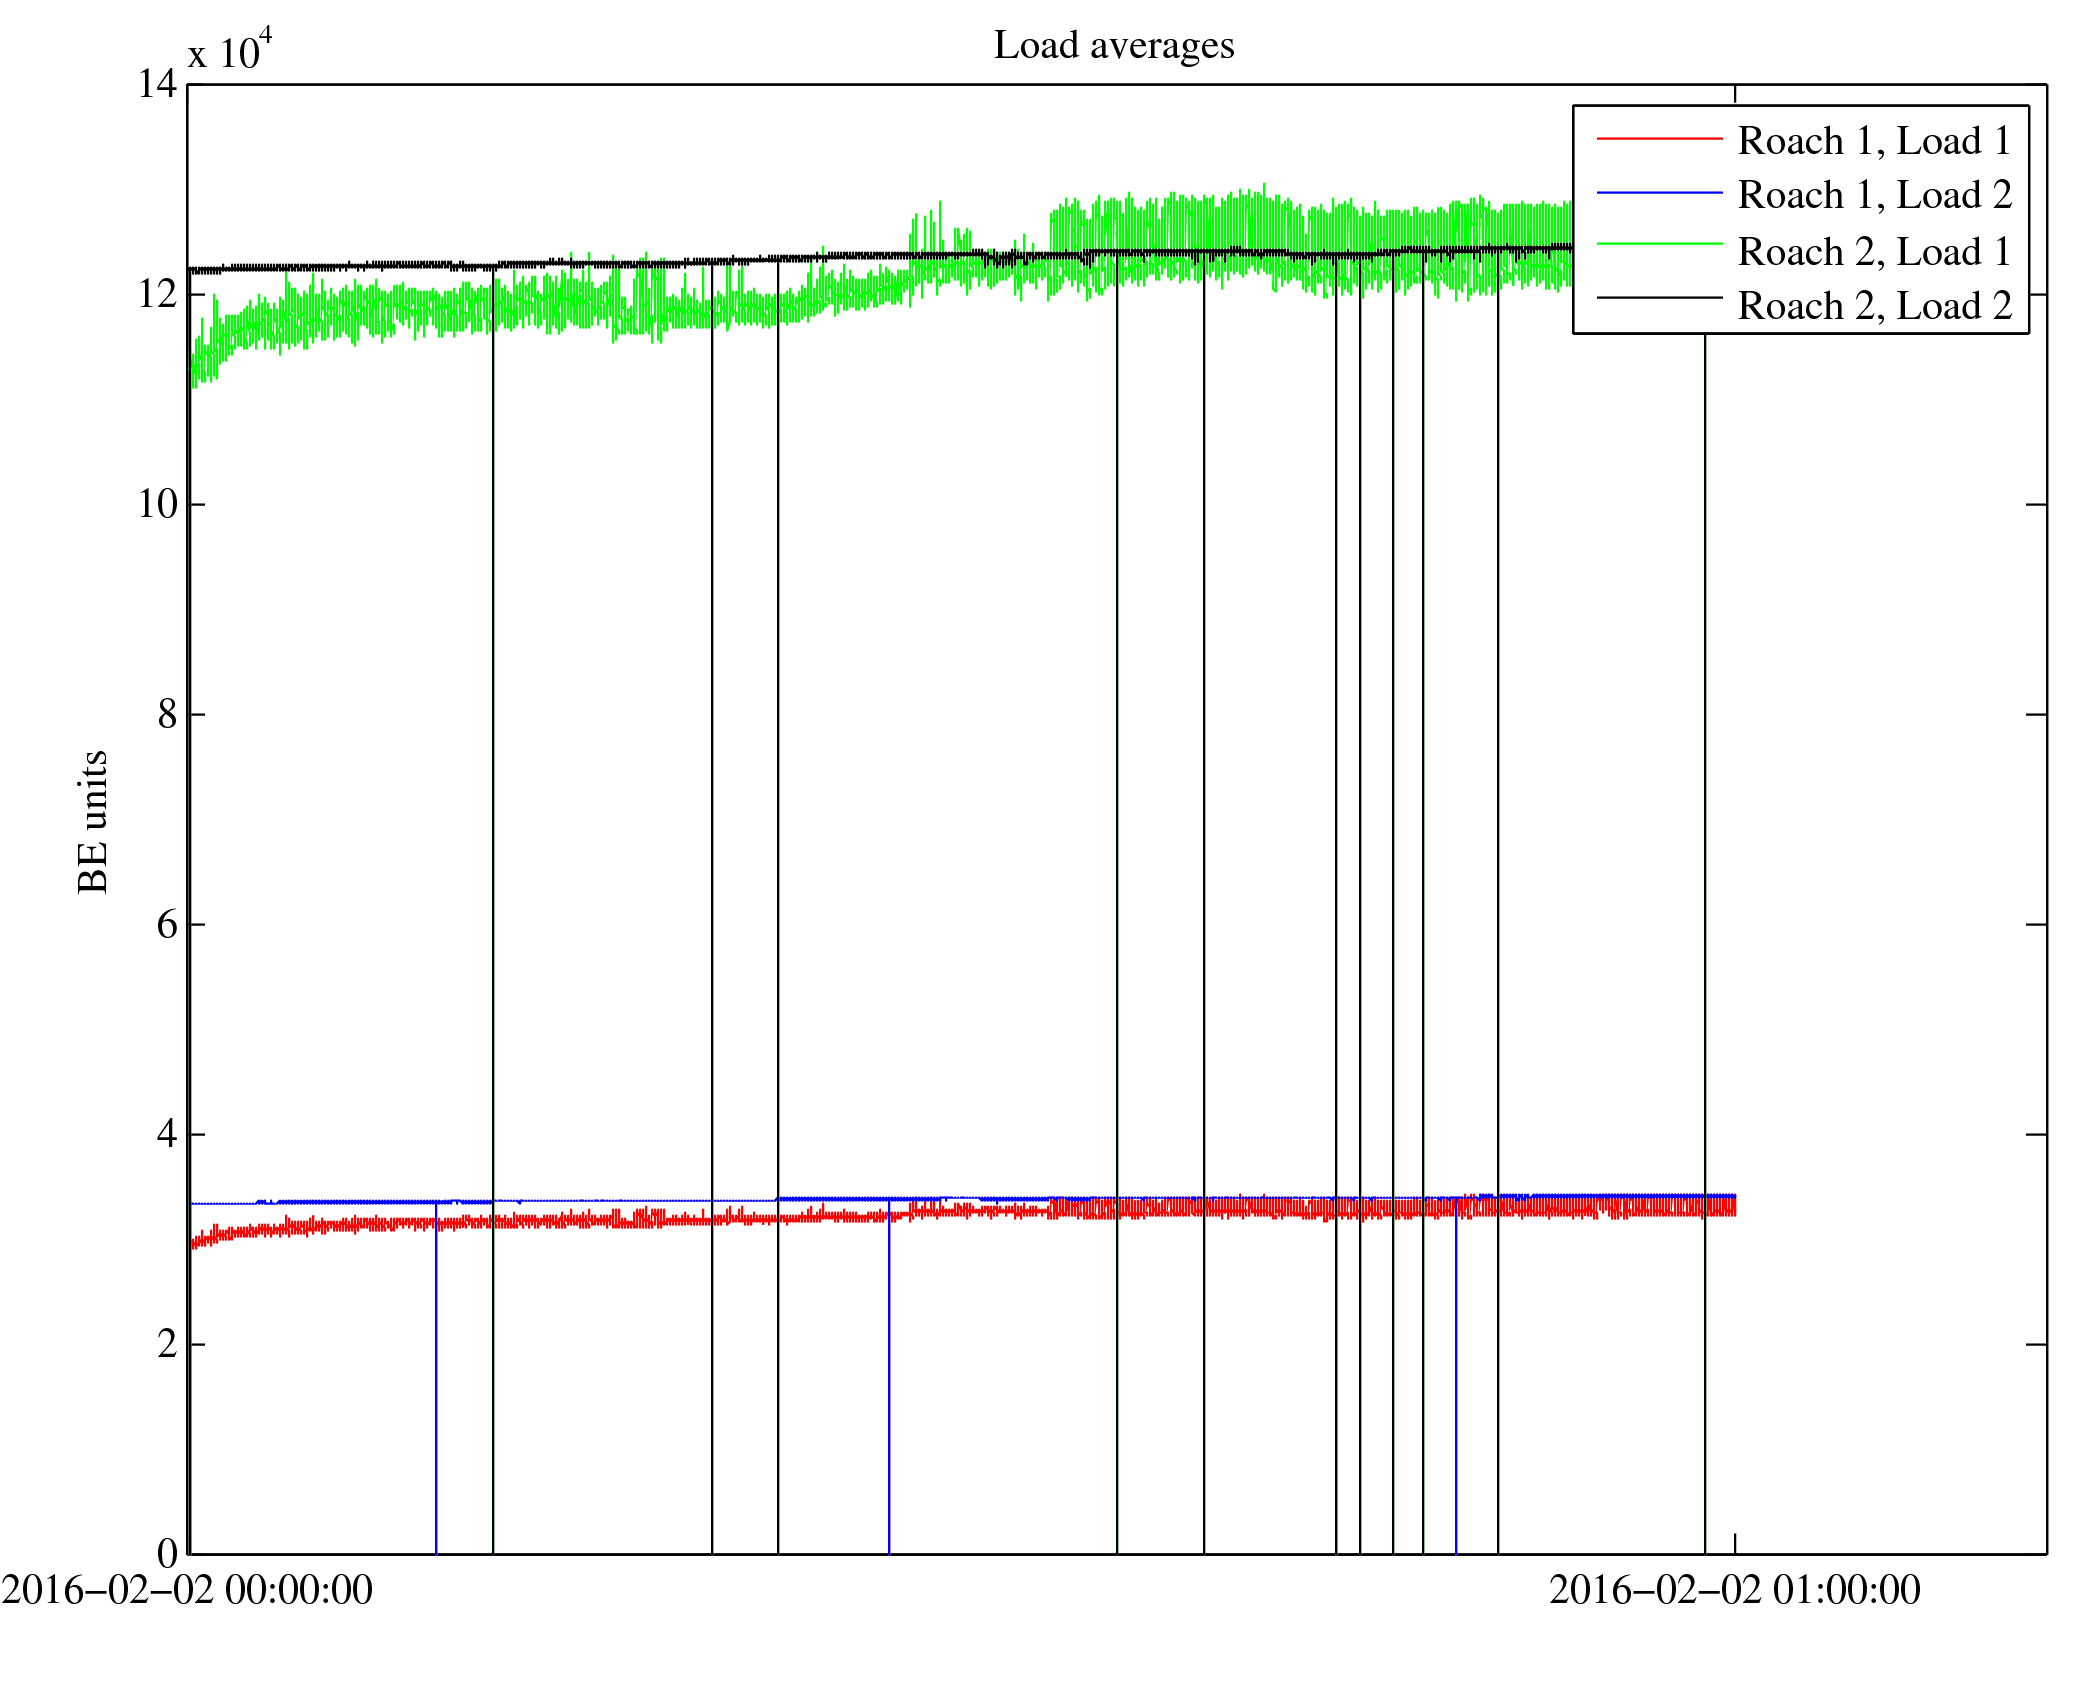This screenshot has height=1683, width=2075.
Task: Click the y-axis tick label 14
Action: click(x=157, y=85)
